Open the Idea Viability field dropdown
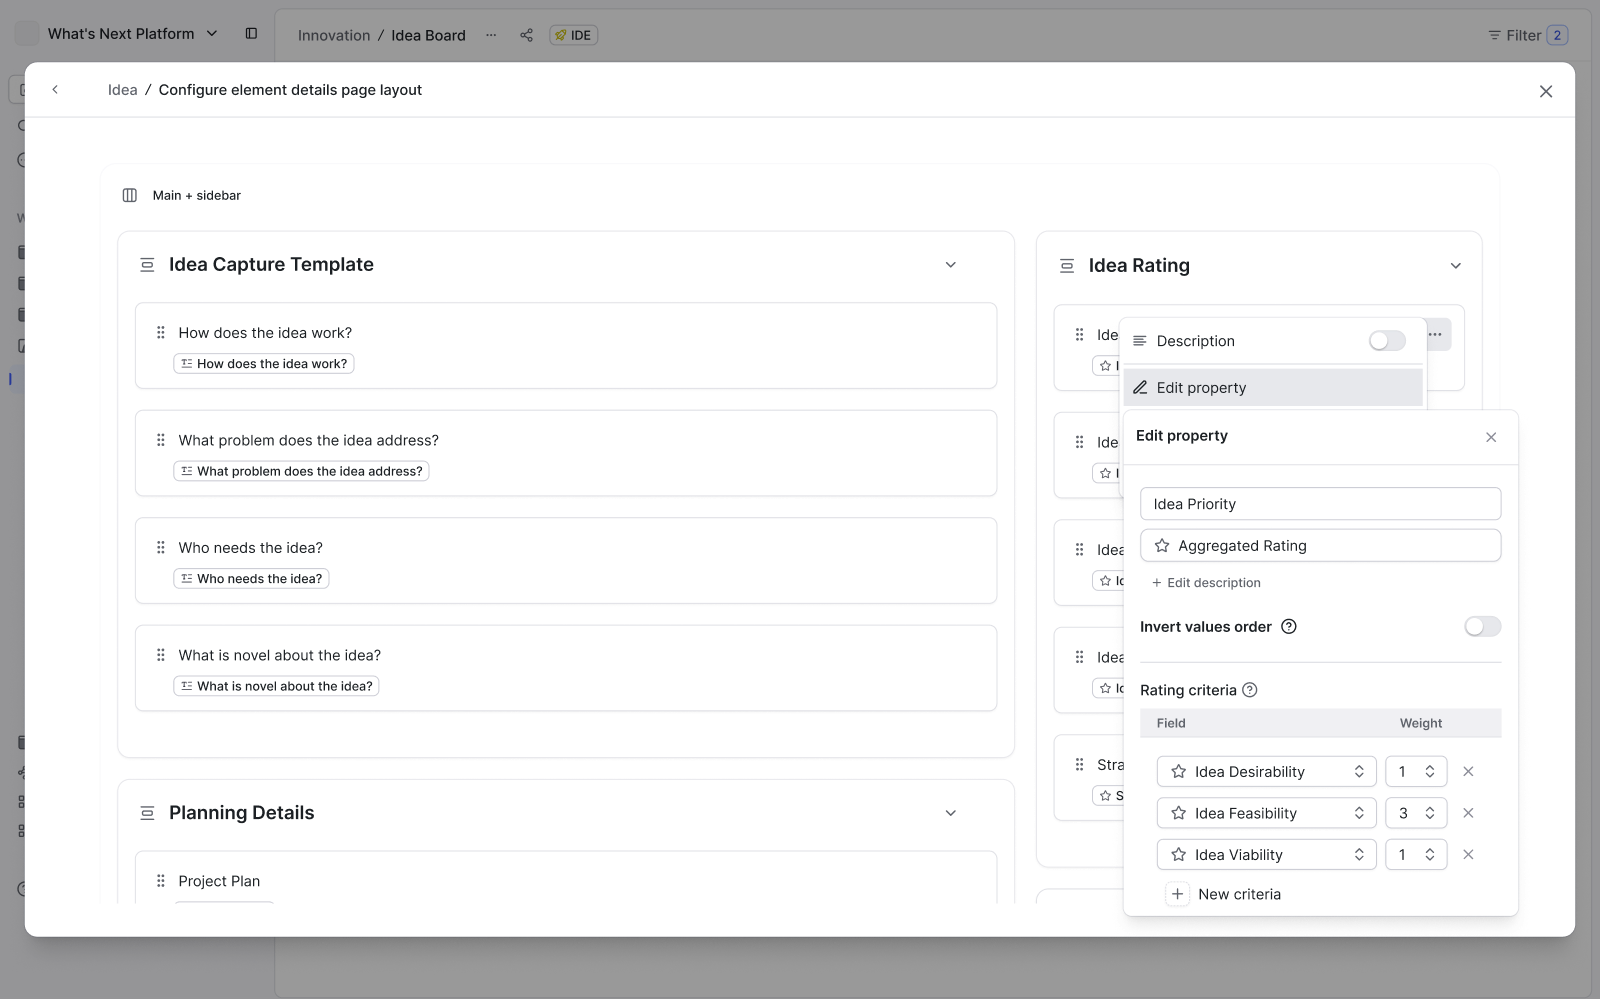Image resolution: width=1600 pixels, height=1000 pixels. coord(1266,855)
